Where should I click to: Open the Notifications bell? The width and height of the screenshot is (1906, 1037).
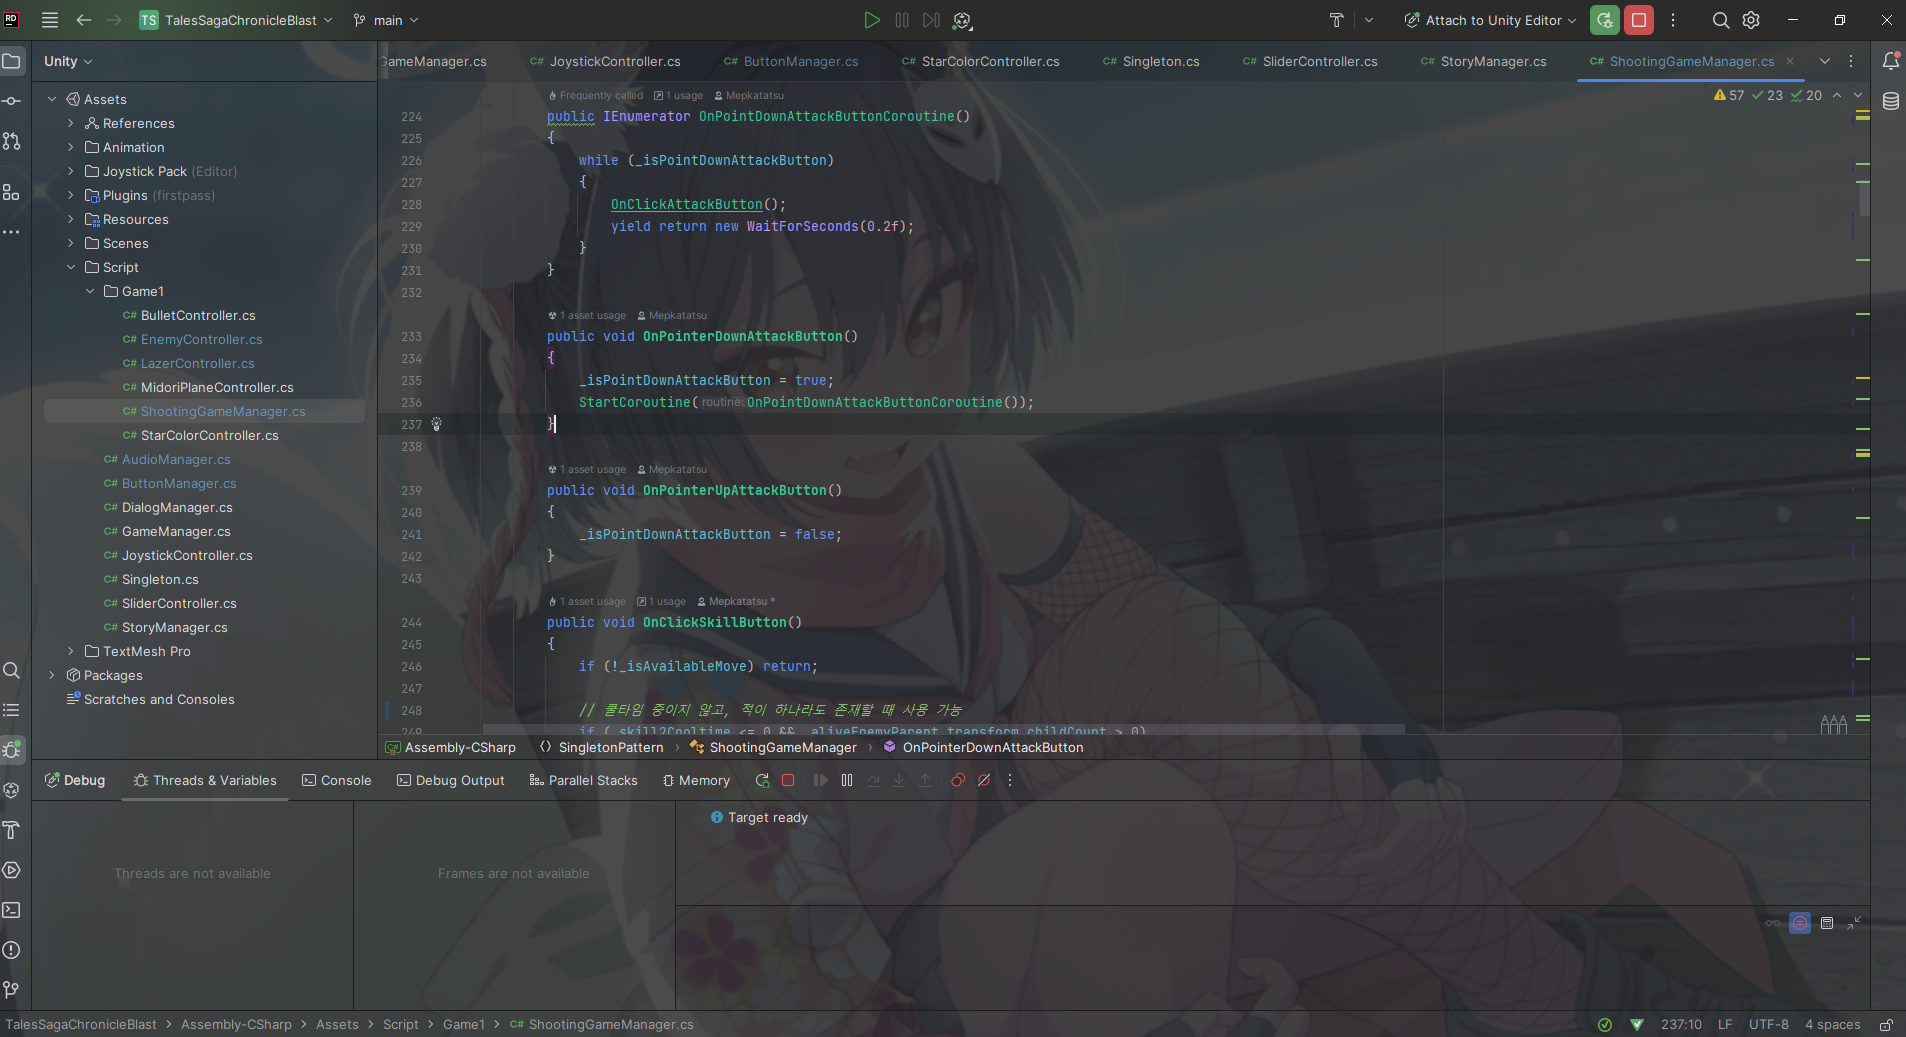coord(1891,61)
